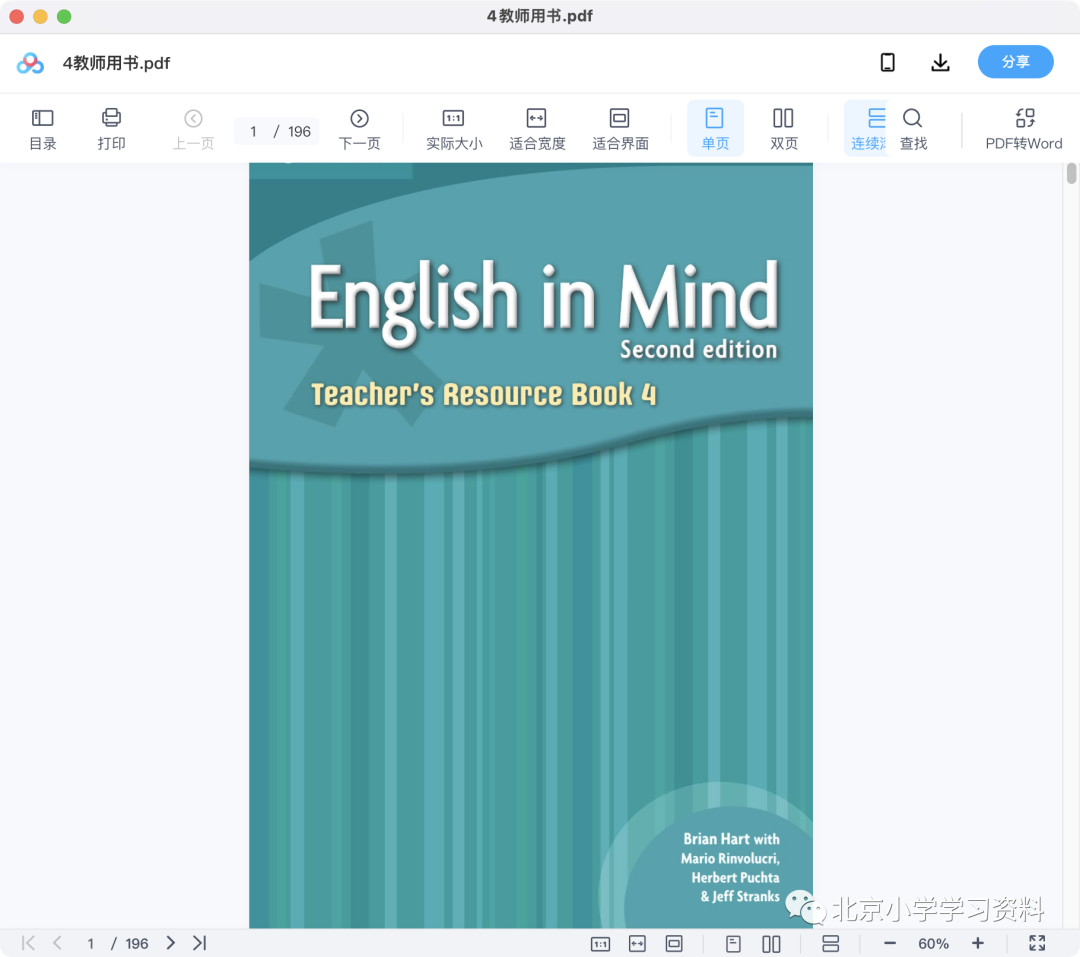The width and height of the screenshot is (1080, 957).
Task: Toggle 连续 continuous scrolling in the toolbar
Action: pyautogui.click(x=868, y=129)
